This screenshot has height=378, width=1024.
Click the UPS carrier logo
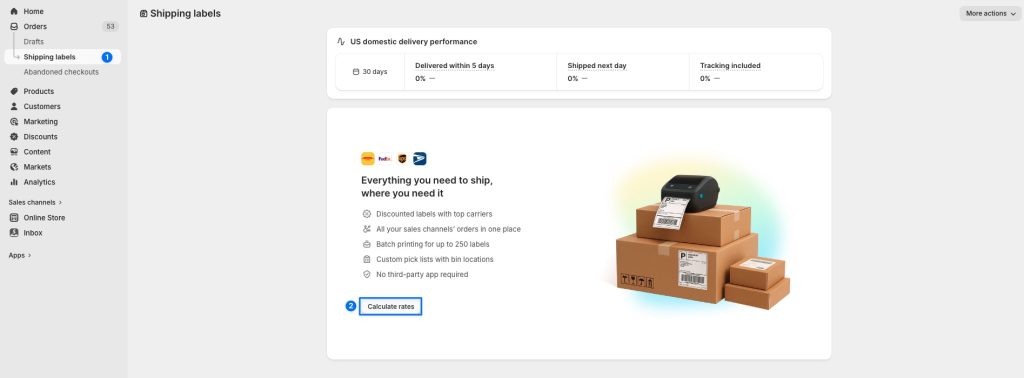pos(402,159)
